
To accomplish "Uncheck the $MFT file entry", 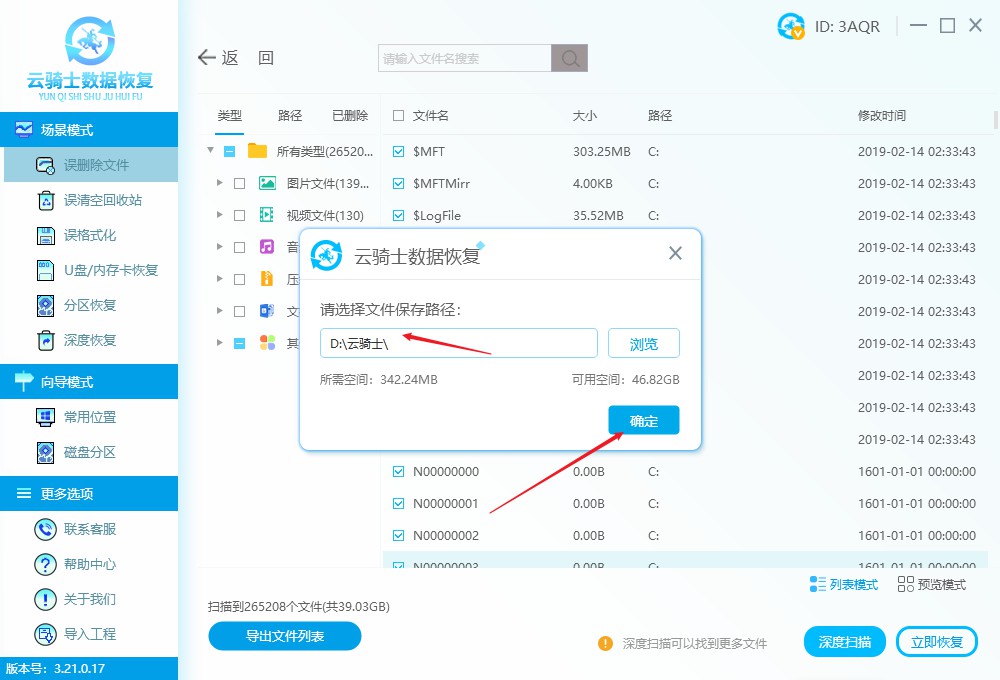I will [x=398, y=150].
